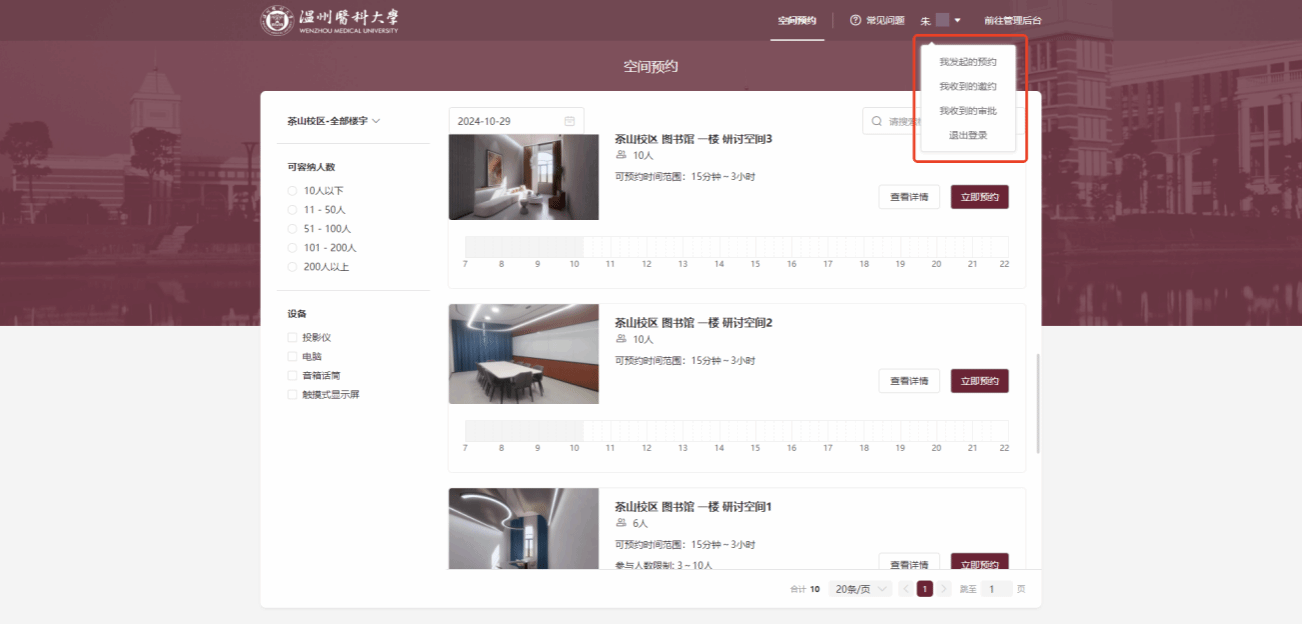This screenshot has height=624, width=1302.
Task: Click the people icon for 研讨空间2 capacity
Action: pyautogui.click(x=621, y=339)
